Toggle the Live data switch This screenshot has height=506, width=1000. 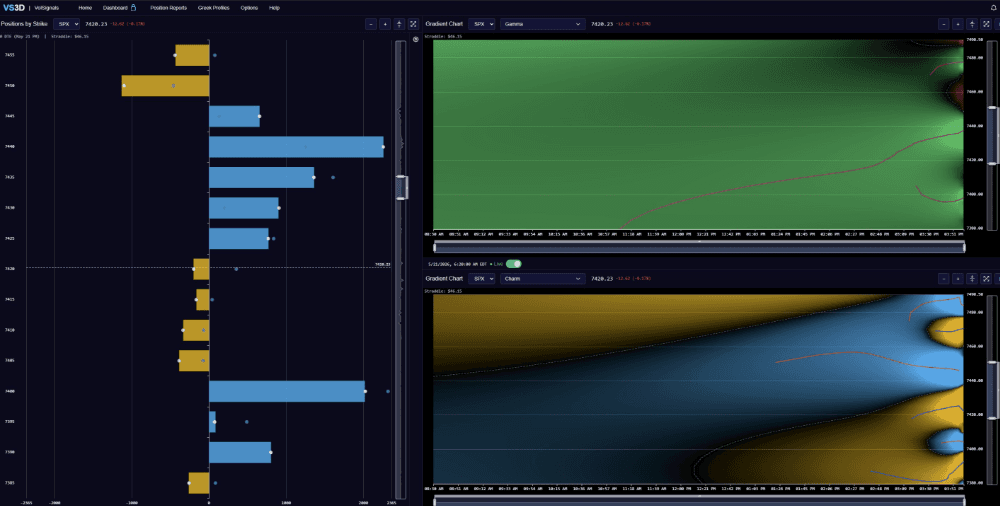coord(513,264)
